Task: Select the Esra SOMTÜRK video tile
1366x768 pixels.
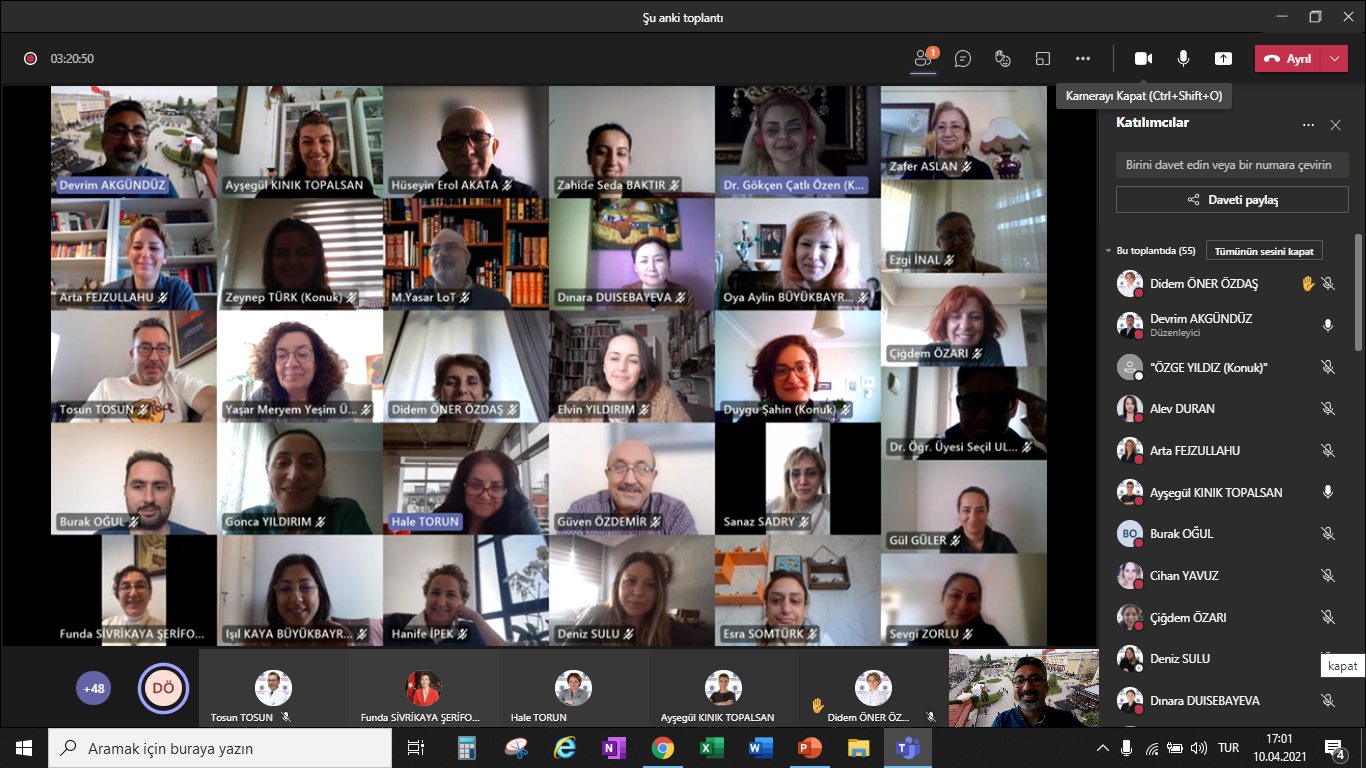Action: pyautogui.click(x=798, y=590)
